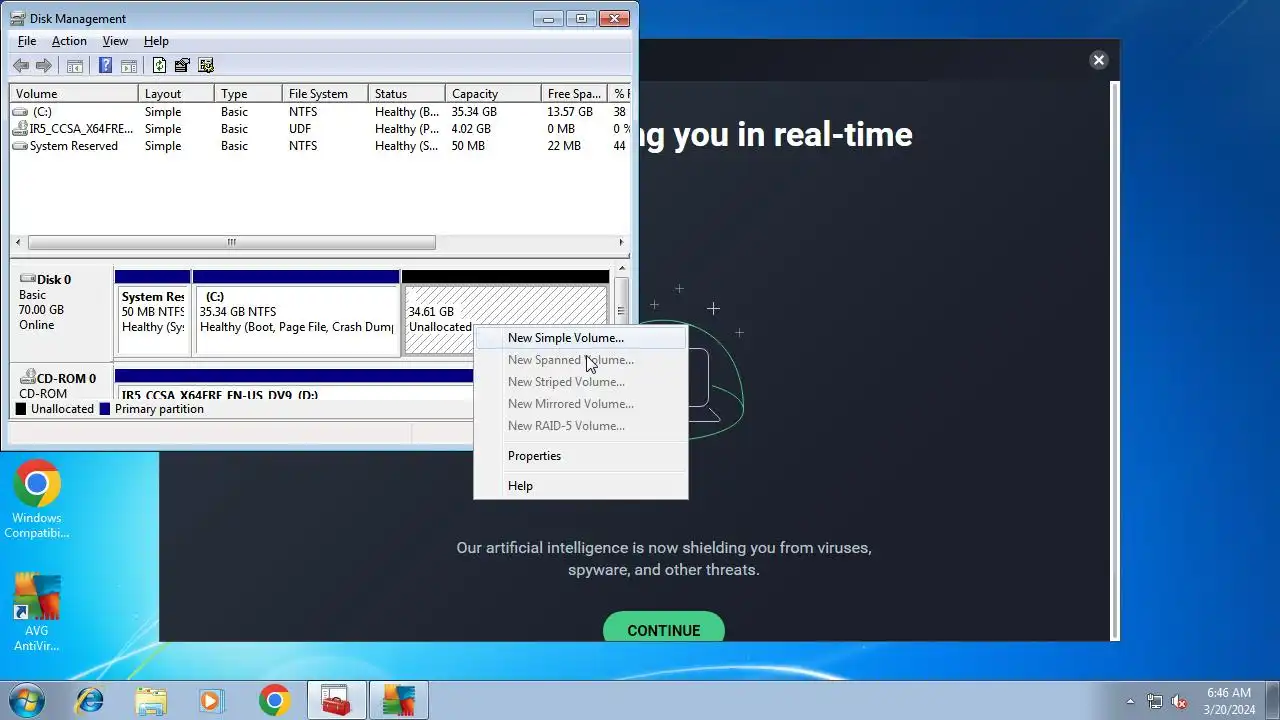Sort by the Layout column header
This screenshot has height=720, width=1280.
pos(176,94)
